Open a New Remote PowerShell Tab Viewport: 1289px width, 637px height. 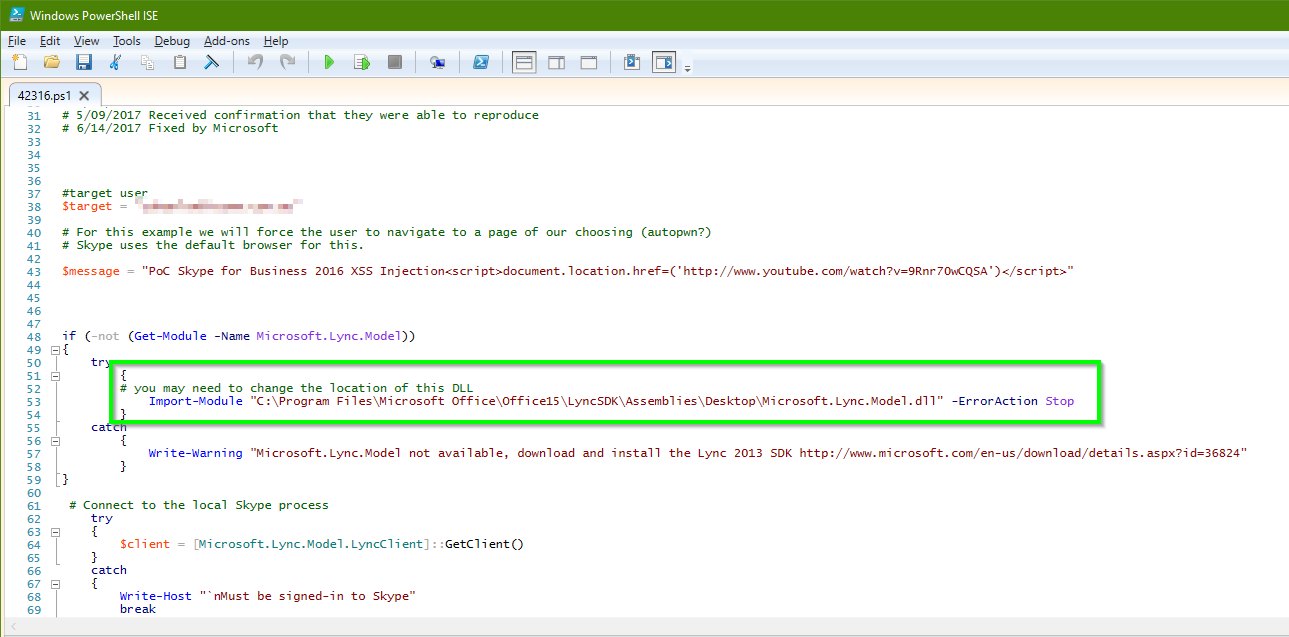(x=437, y=62)
